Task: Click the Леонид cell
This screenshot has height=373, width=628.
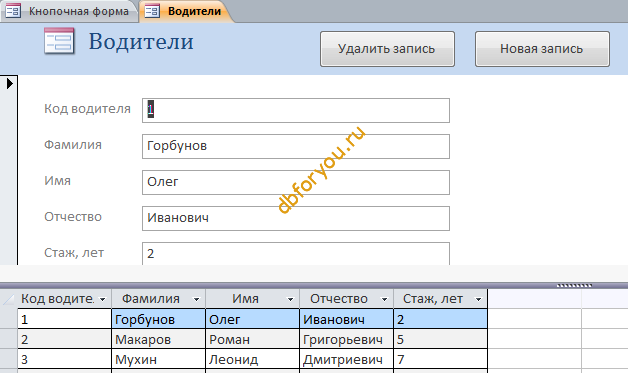Action: point(253,359)
